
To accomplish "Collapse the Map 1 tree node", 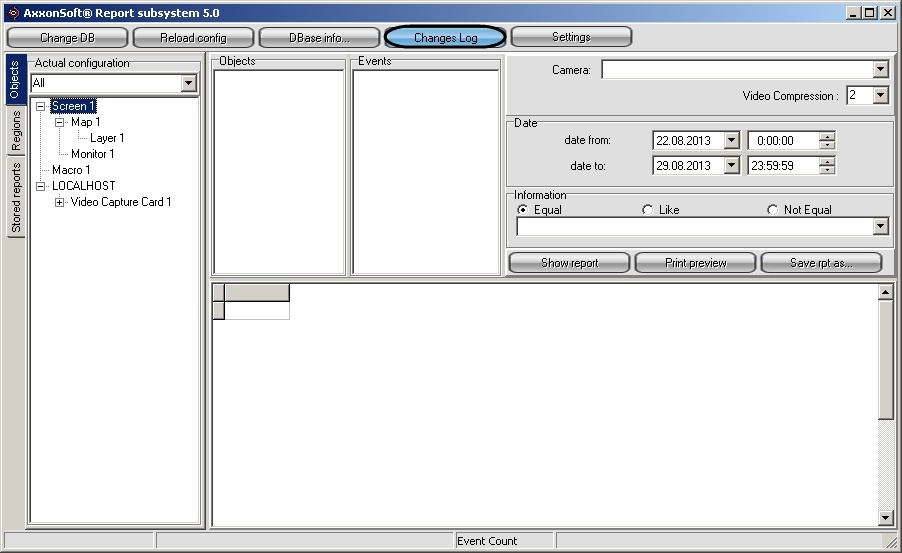I will coord(59,122).
